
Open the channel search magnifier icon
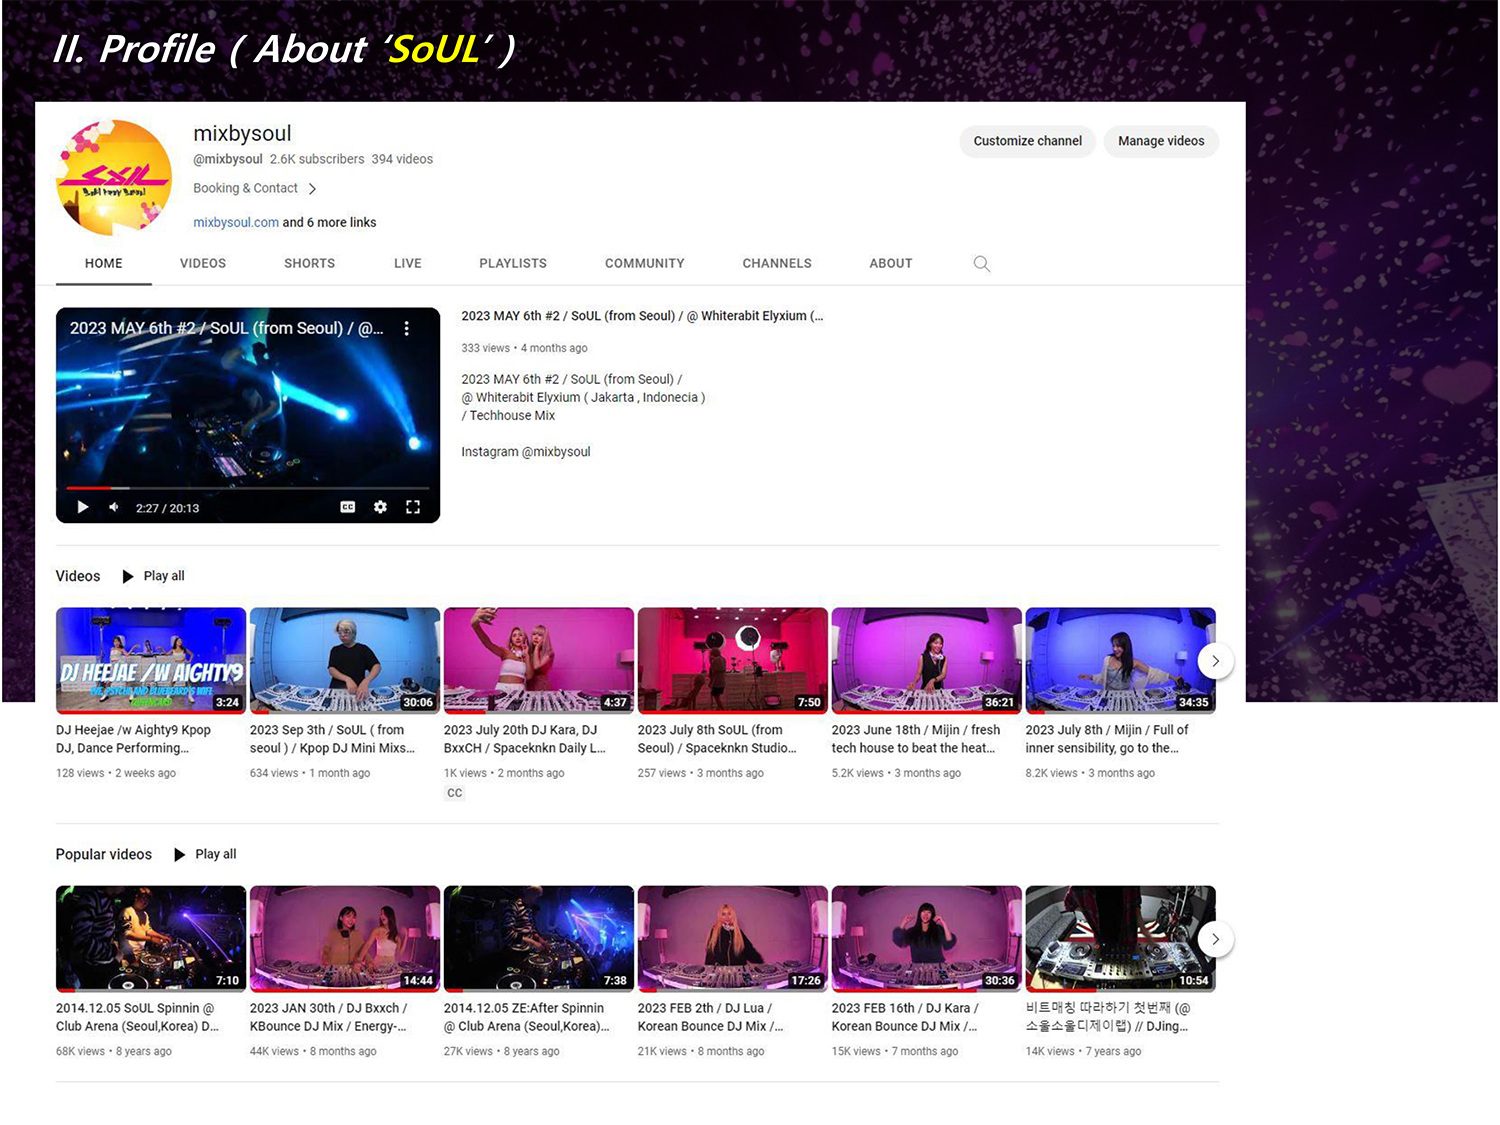(982, 263)
